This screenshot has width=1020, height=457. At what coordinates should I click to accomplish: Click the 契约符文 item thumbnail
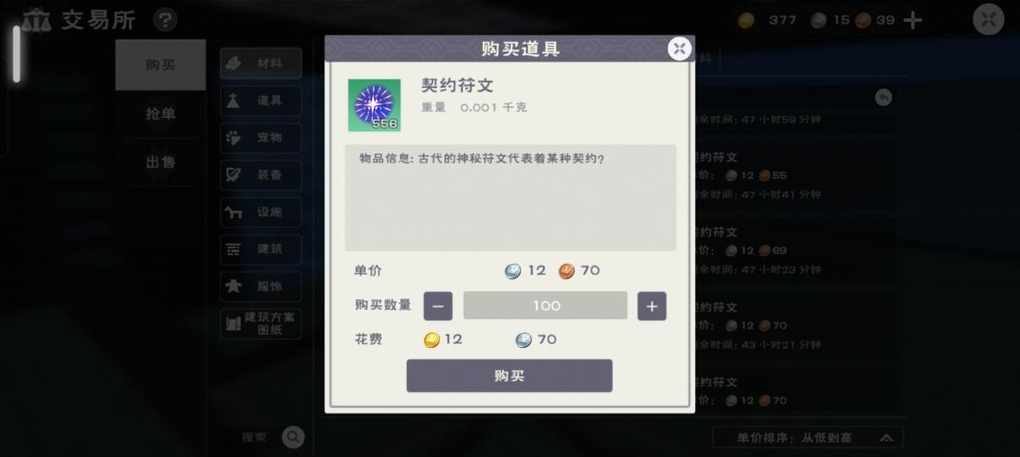pyautogui.click(x=374, y=105)
